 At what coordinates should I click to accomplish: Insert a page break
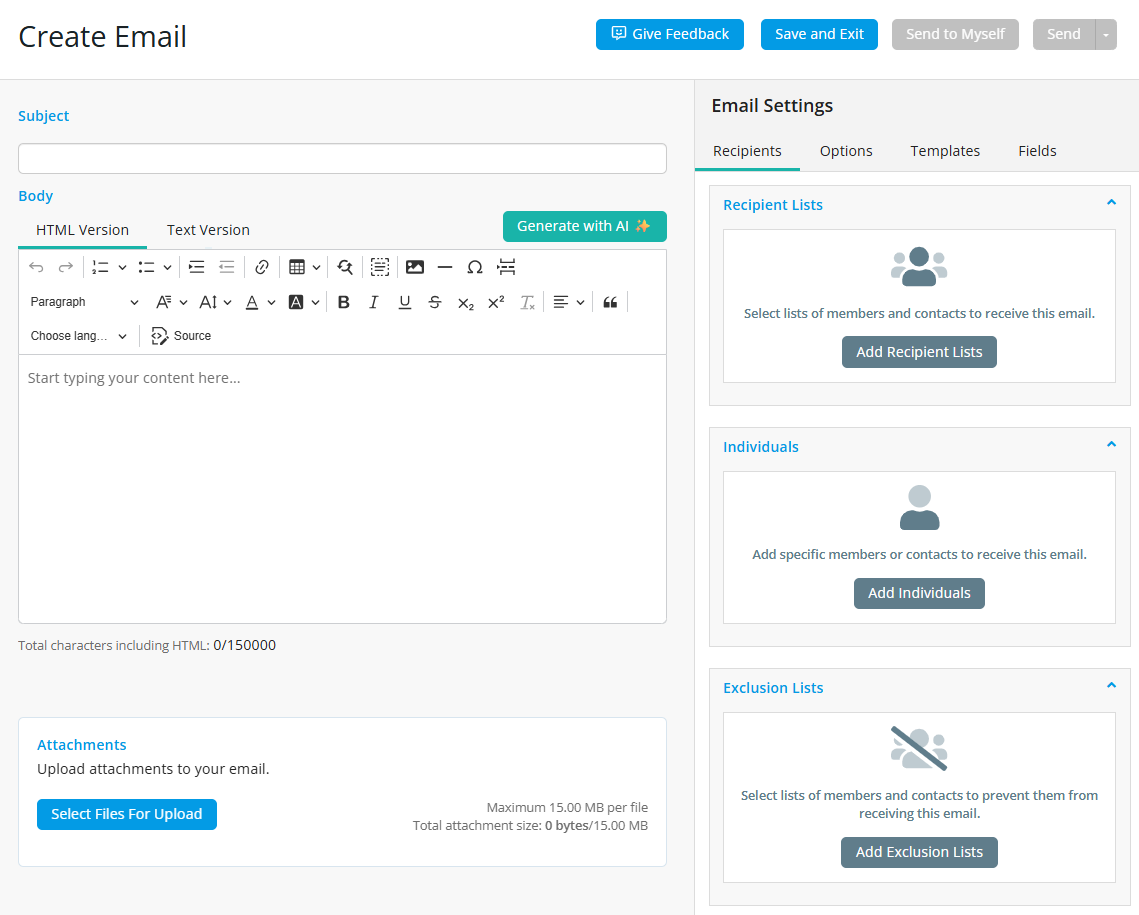[x=506, y=267]
